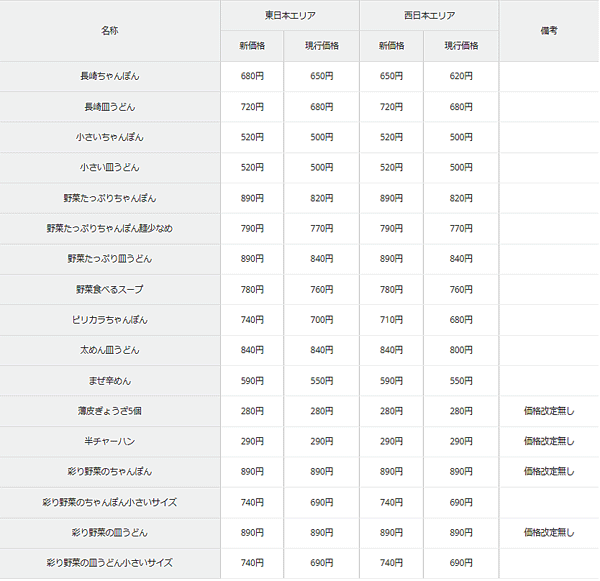Image resolution: width=600 pixels, height=581 pixels.
Task: Select the 野菜たっぷりちゃんぽん麺少なめ row name
Action: 110,228
